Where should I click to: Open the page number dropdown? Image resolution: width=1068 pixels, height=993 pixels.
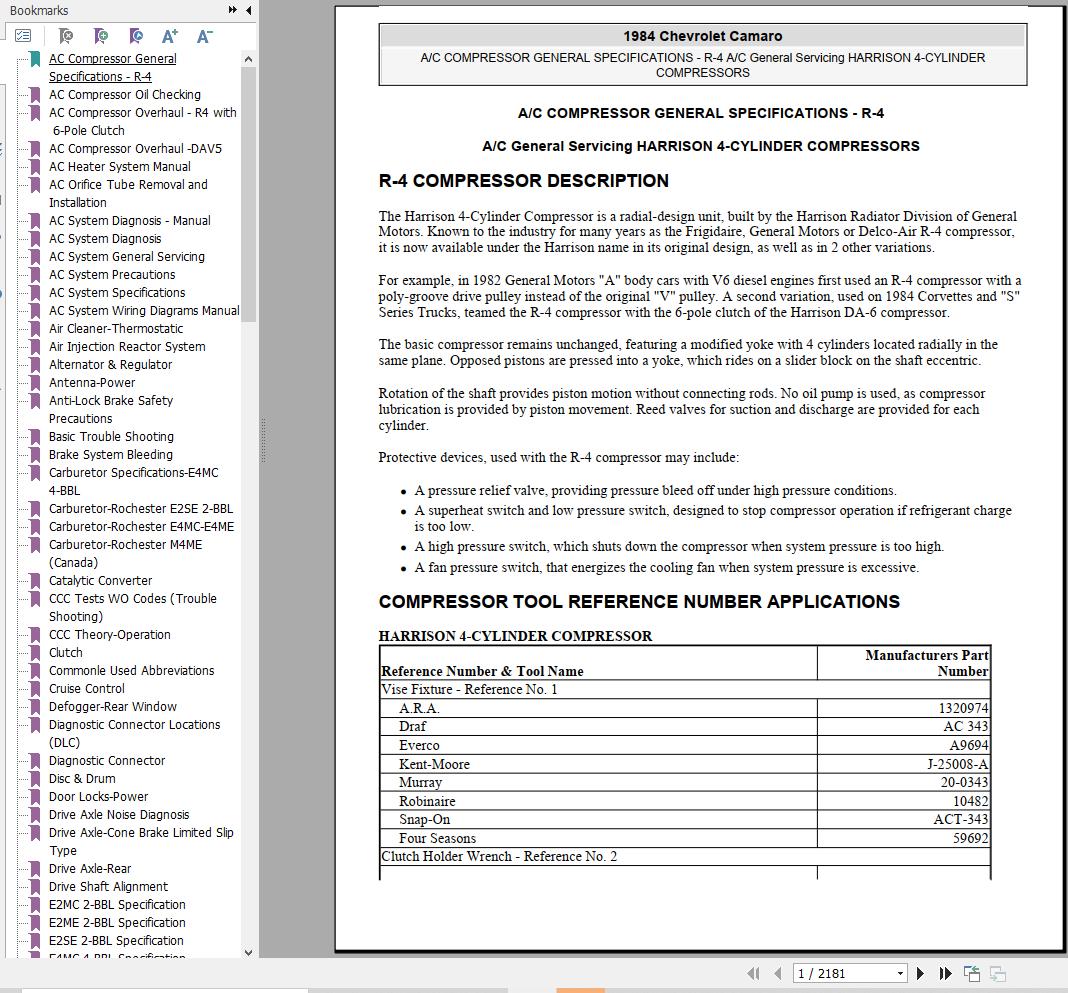[900, 973]
